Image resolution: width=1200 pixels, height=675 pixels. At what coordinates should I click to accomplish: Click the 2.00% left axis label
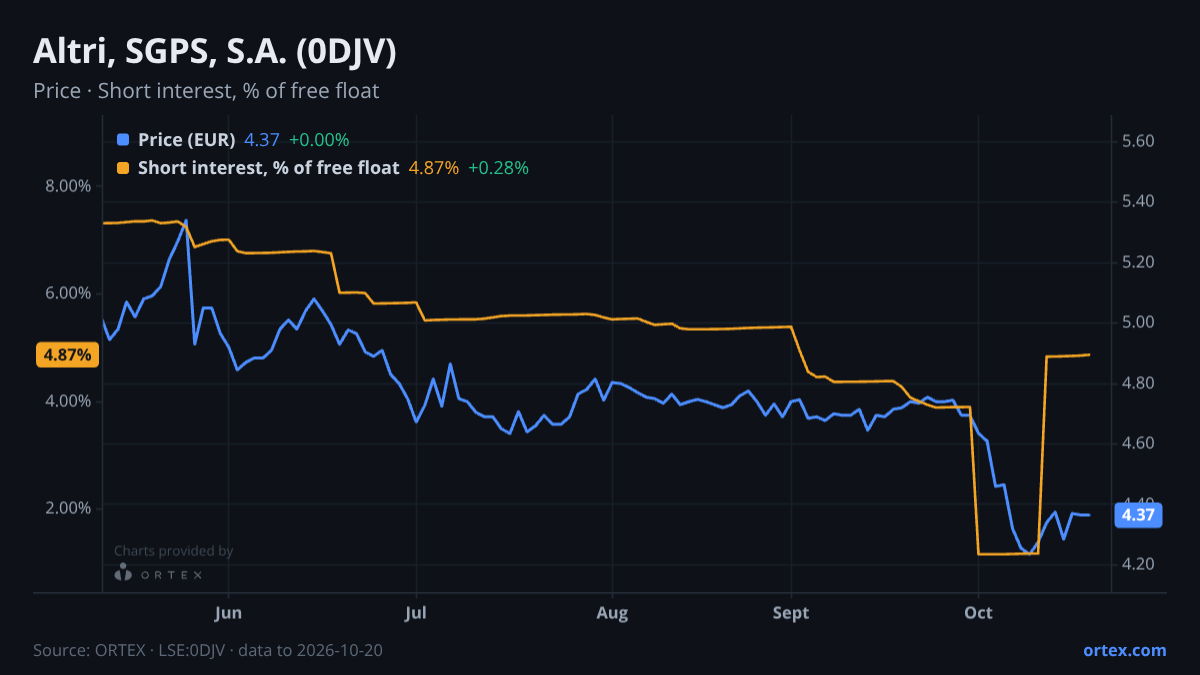[x=68, y=508]
